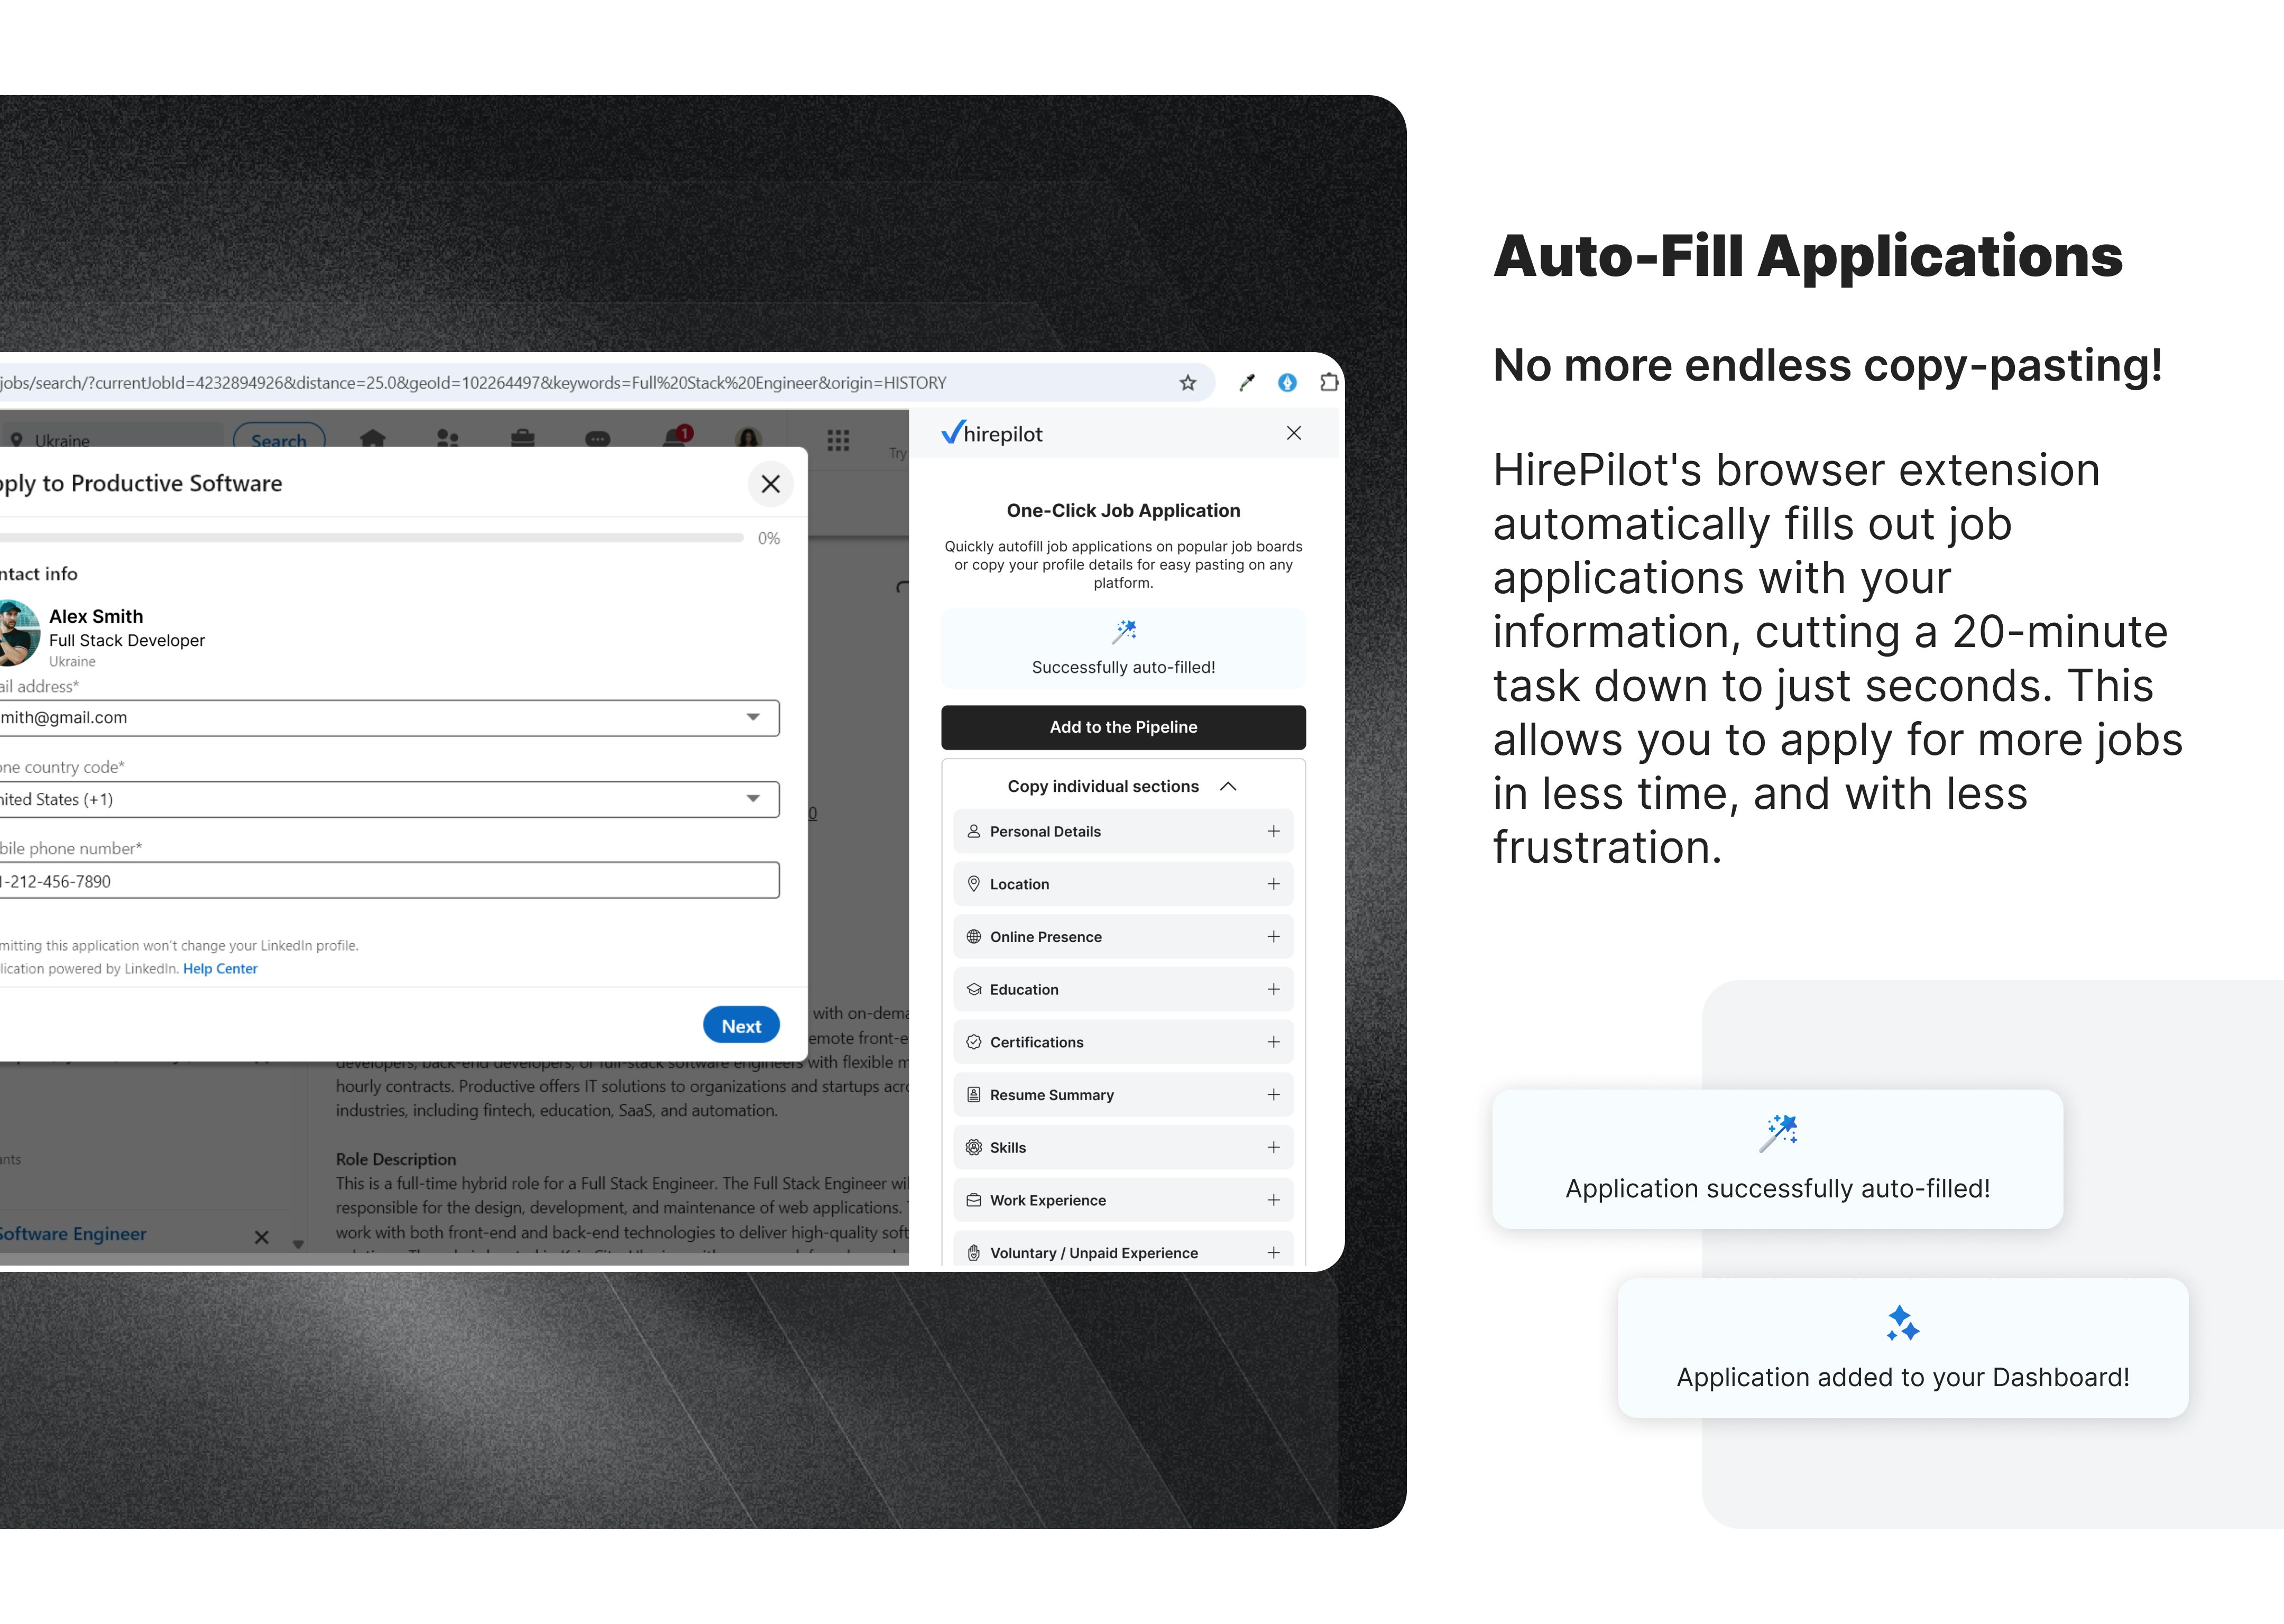
Task: Click the 'Auto-Fill Applications' headline
Action: (x=1807, y=256)
